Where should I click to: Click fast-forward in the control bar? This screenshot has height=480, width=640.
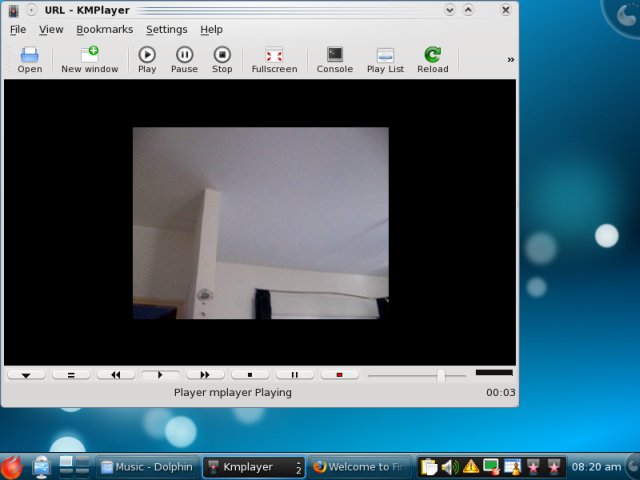coord(205,375)
